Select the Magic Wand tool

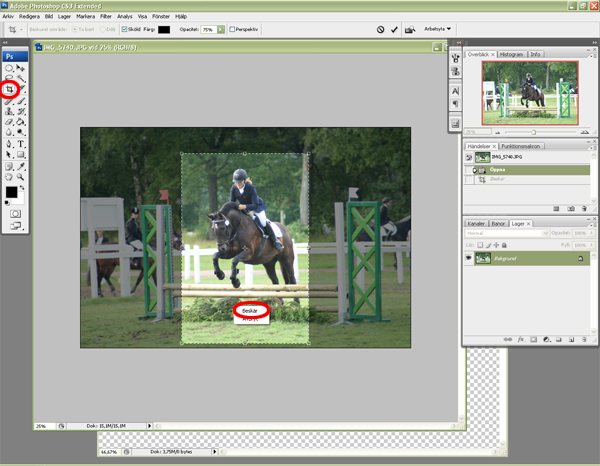pyautogui.click(x=21, y=79)
